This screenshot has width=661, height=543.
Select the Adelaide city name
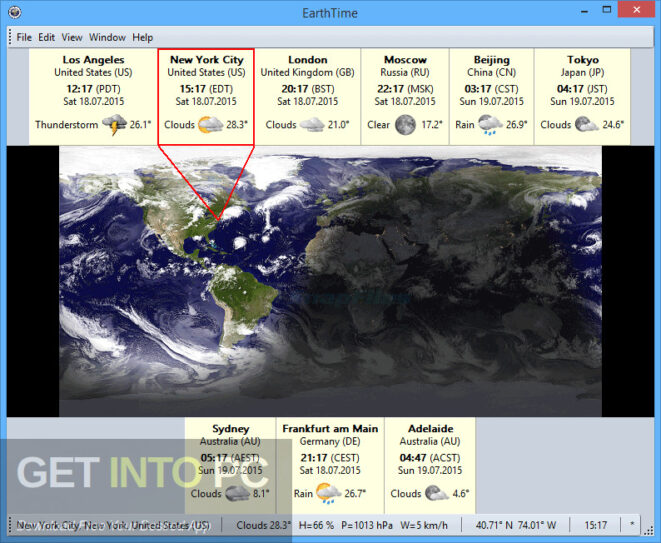click(x=430, y=429)
